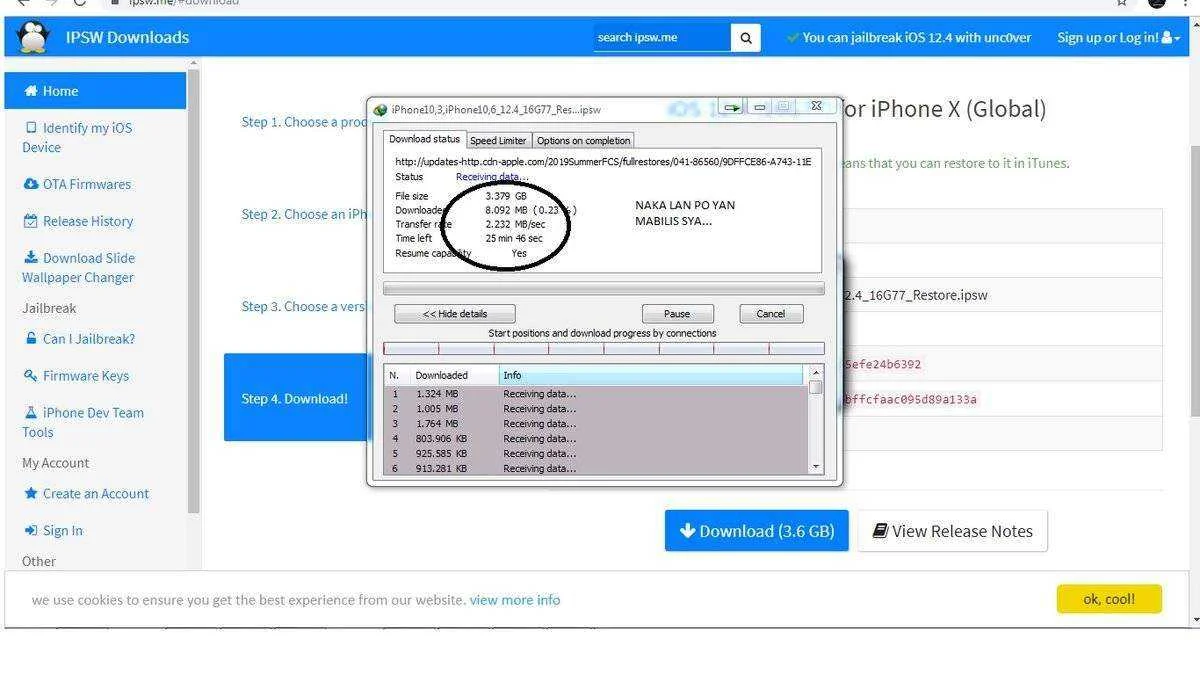Cancel the IDM download

(x=771, y=314)
